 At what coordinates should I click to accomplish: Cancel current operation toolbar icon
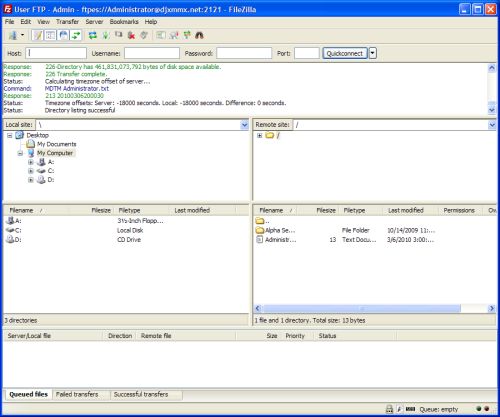[x=119, y=34]
